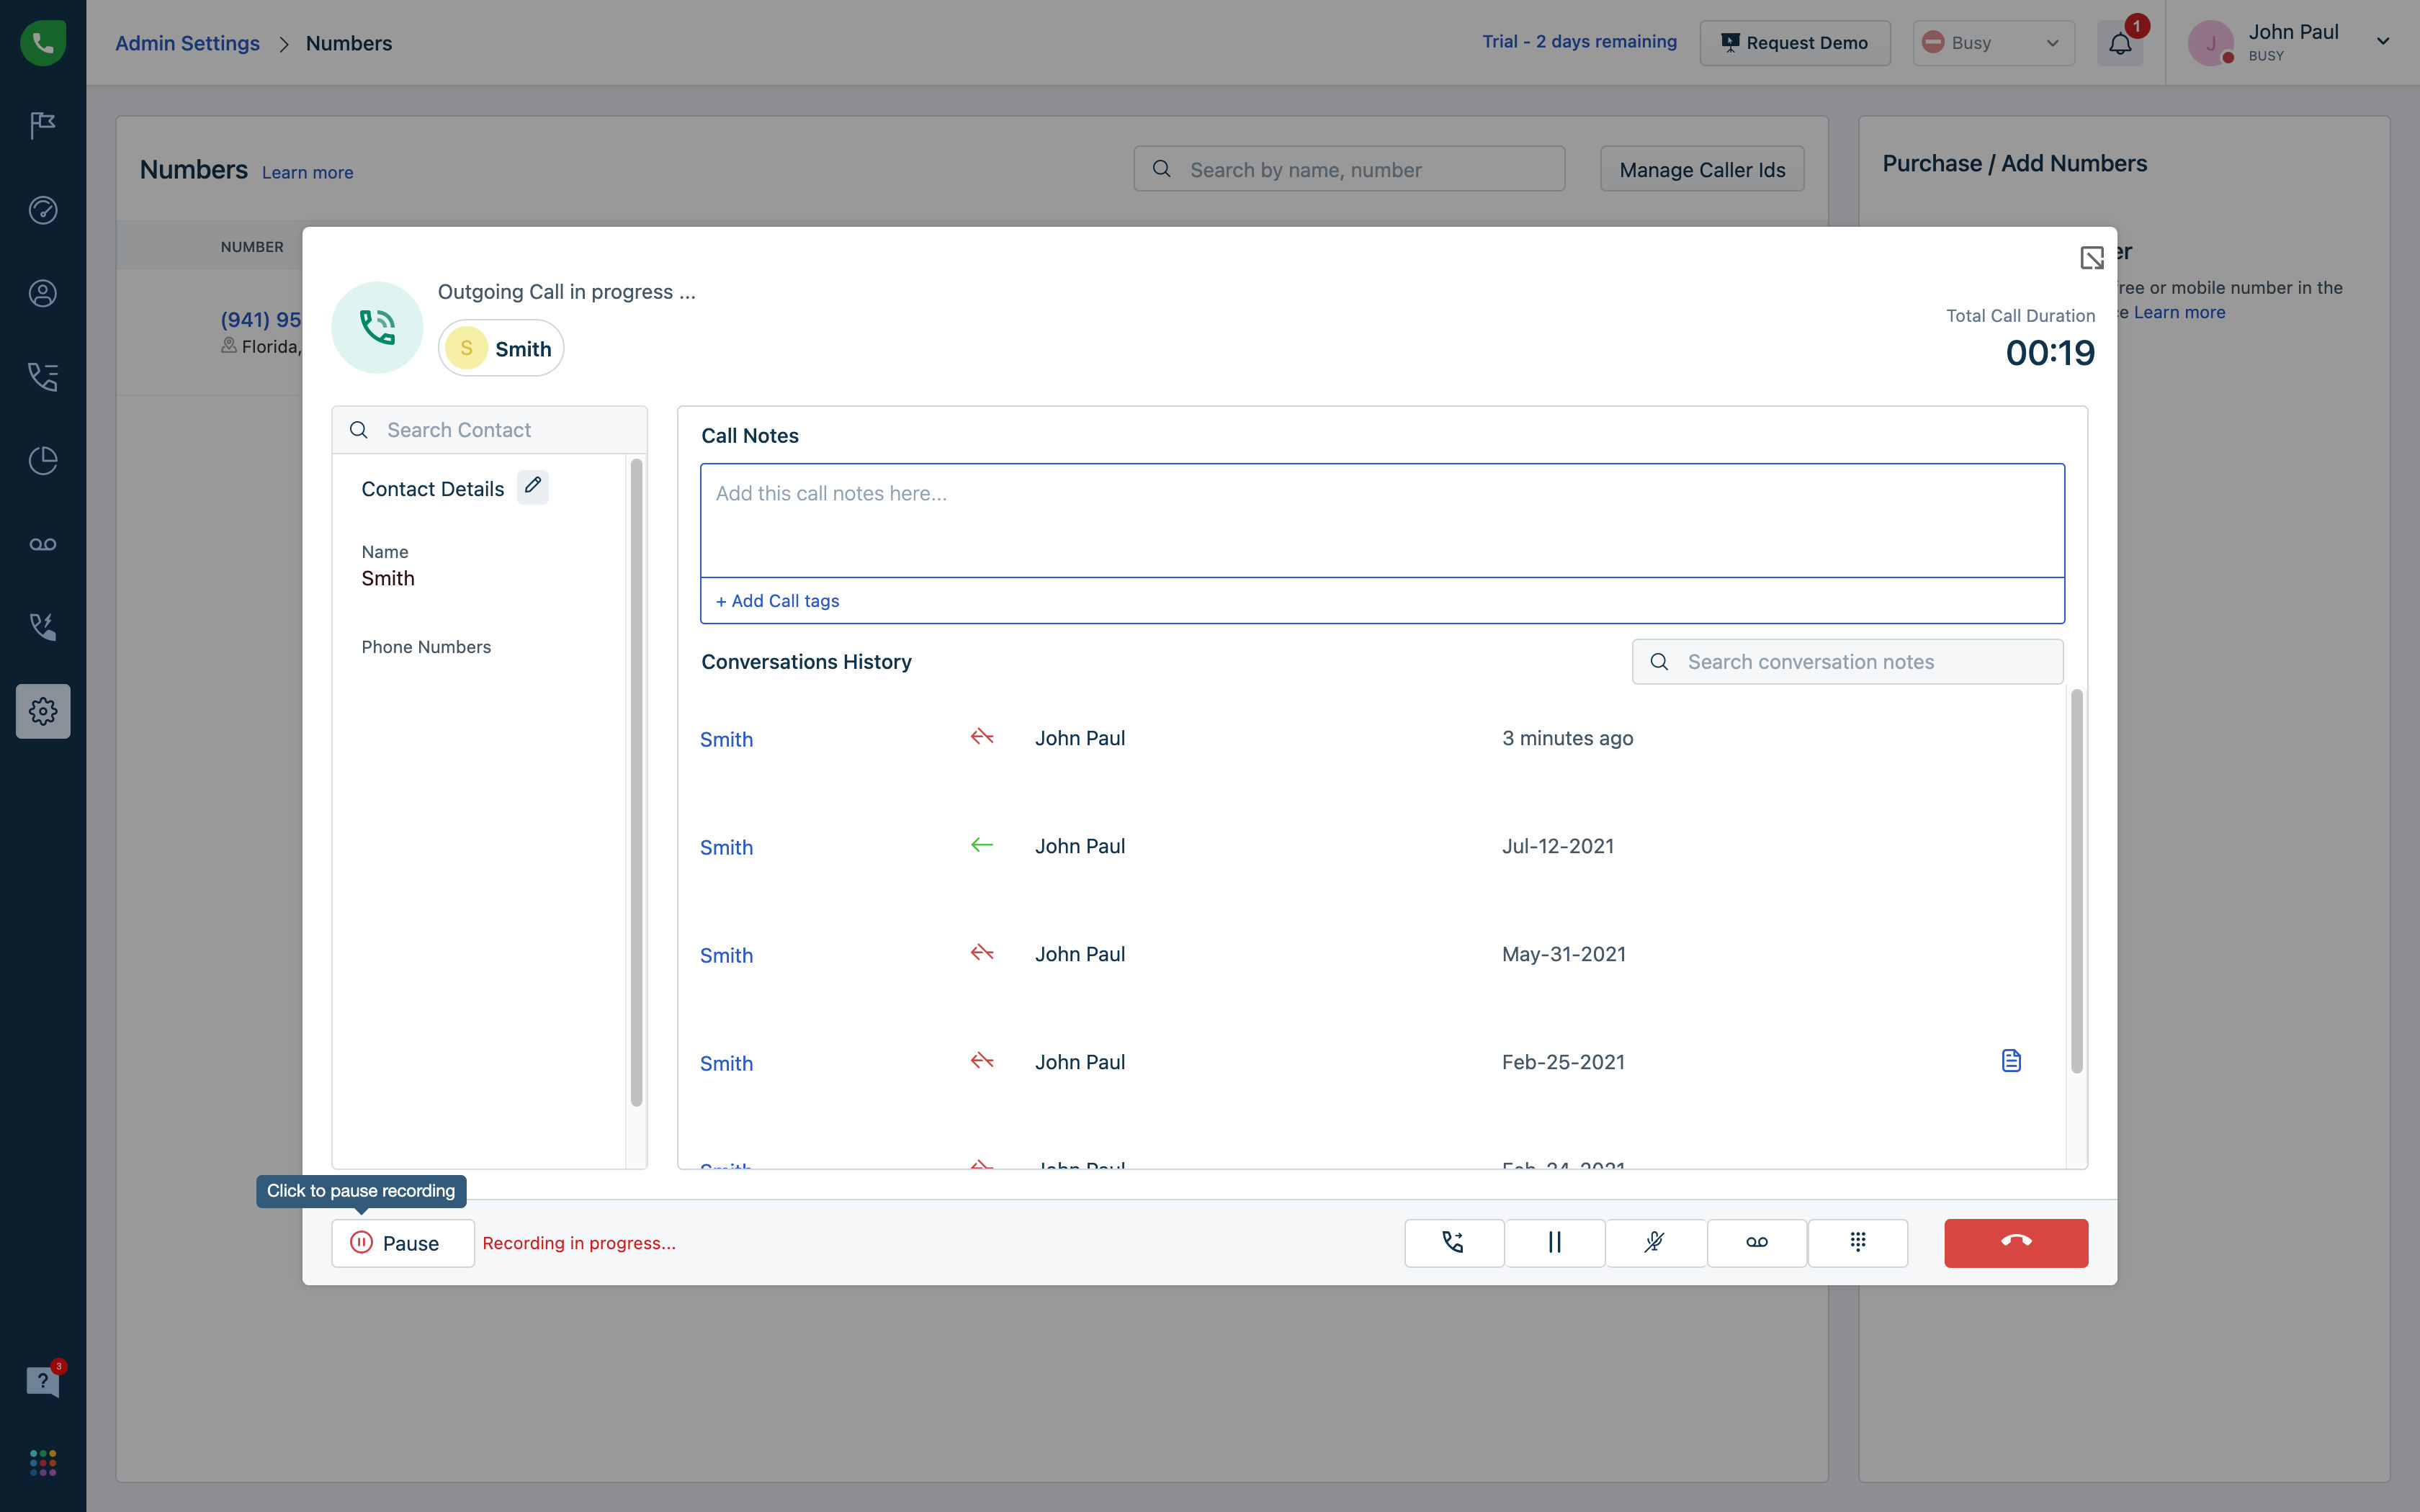Viewport: 2420px width, 1512px height.
Task: Open Admin Settings gear in sidebar
Action: click(43, 711)
